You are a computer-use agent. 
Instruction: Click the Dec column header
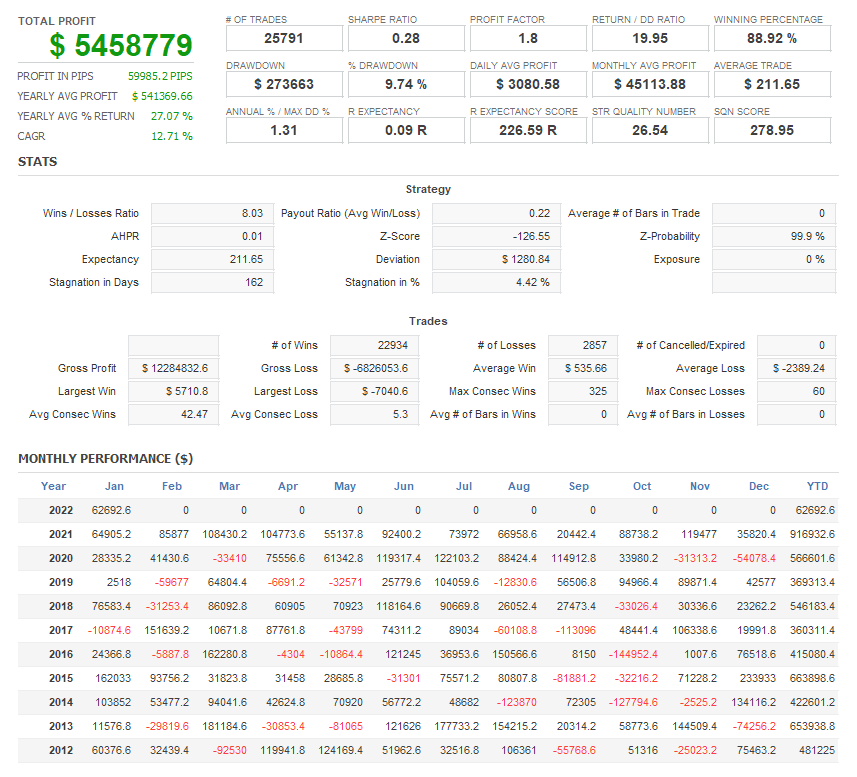coord(759,486)
